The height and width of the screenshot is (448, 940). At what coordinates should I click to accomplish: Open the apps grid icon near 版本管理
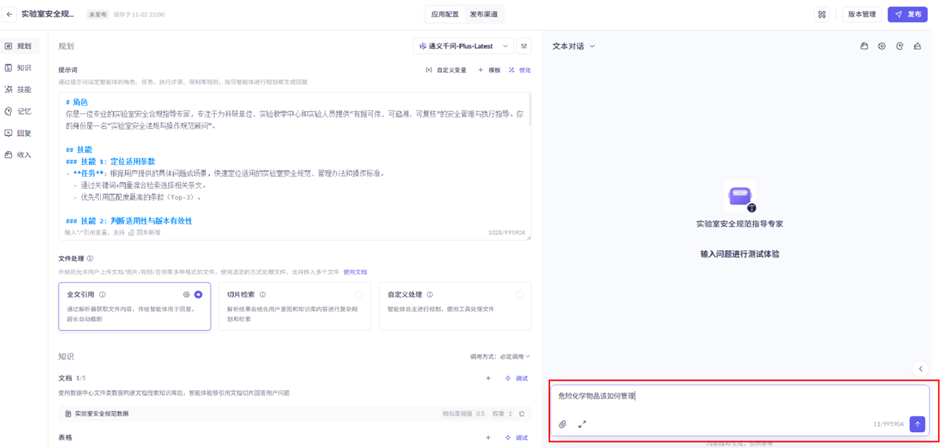[822, 14]
